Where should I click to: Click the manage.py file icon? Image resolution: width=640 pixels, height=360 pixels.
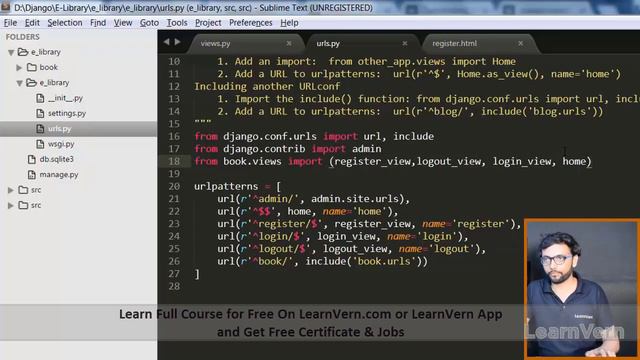pyautogui.click(x=32, y=174)
